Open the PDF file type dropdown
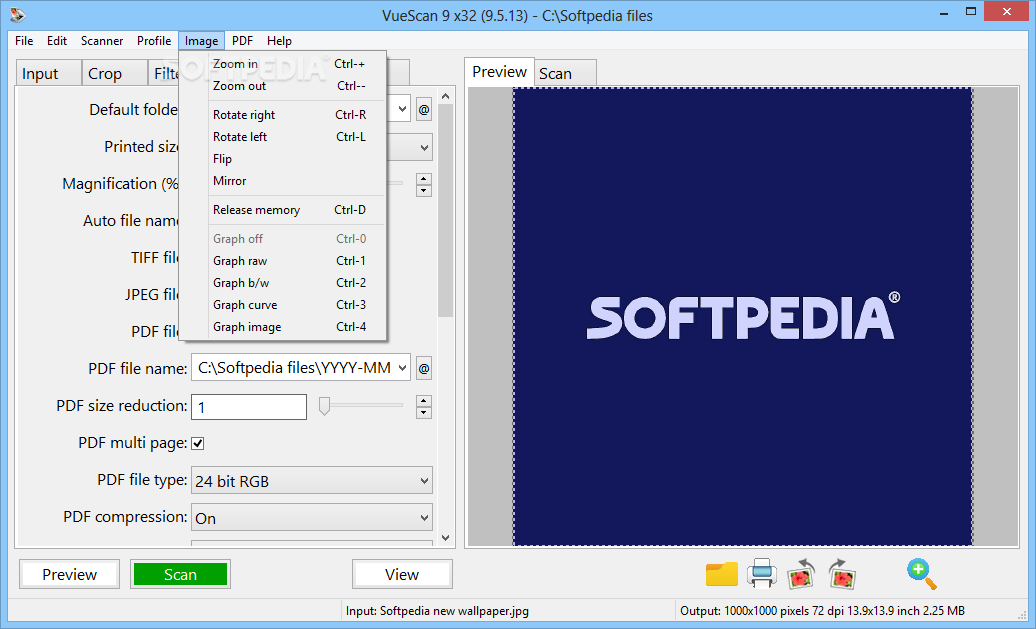Viewport: 1036px width, 629px height. point(312,481)
